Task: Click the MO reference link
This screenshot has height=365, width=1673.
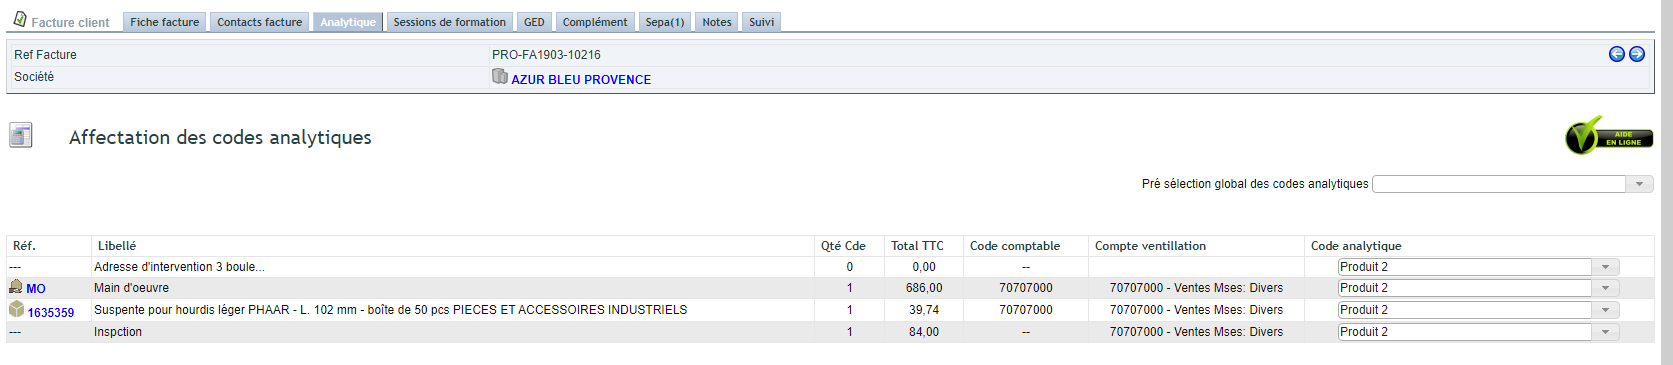Action: coord(36,289)
